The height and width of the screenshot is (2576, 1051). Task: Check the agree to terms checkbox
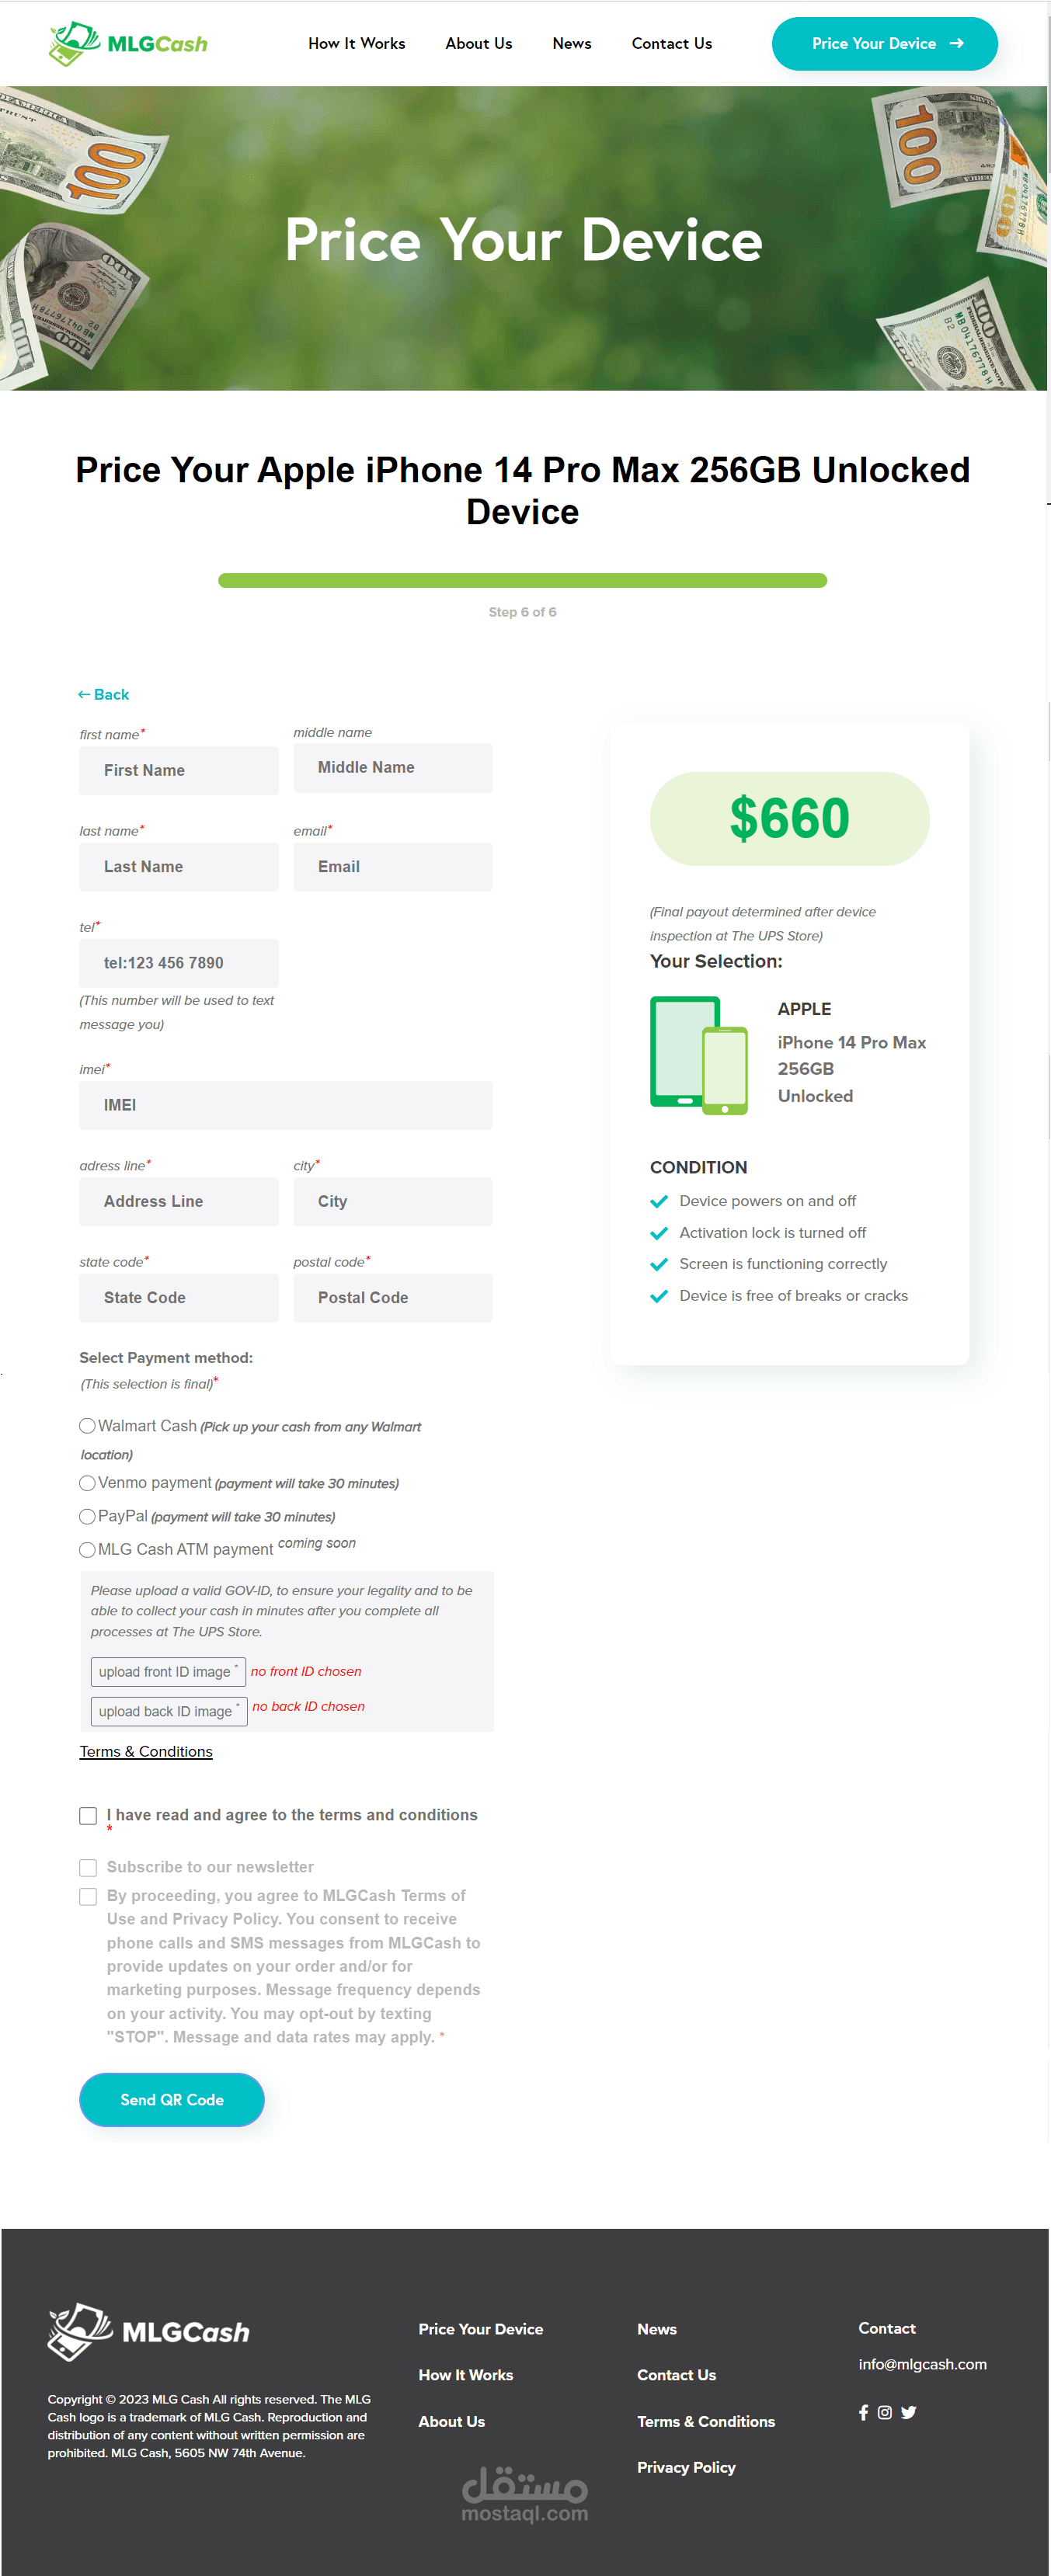coord(88,1815)
